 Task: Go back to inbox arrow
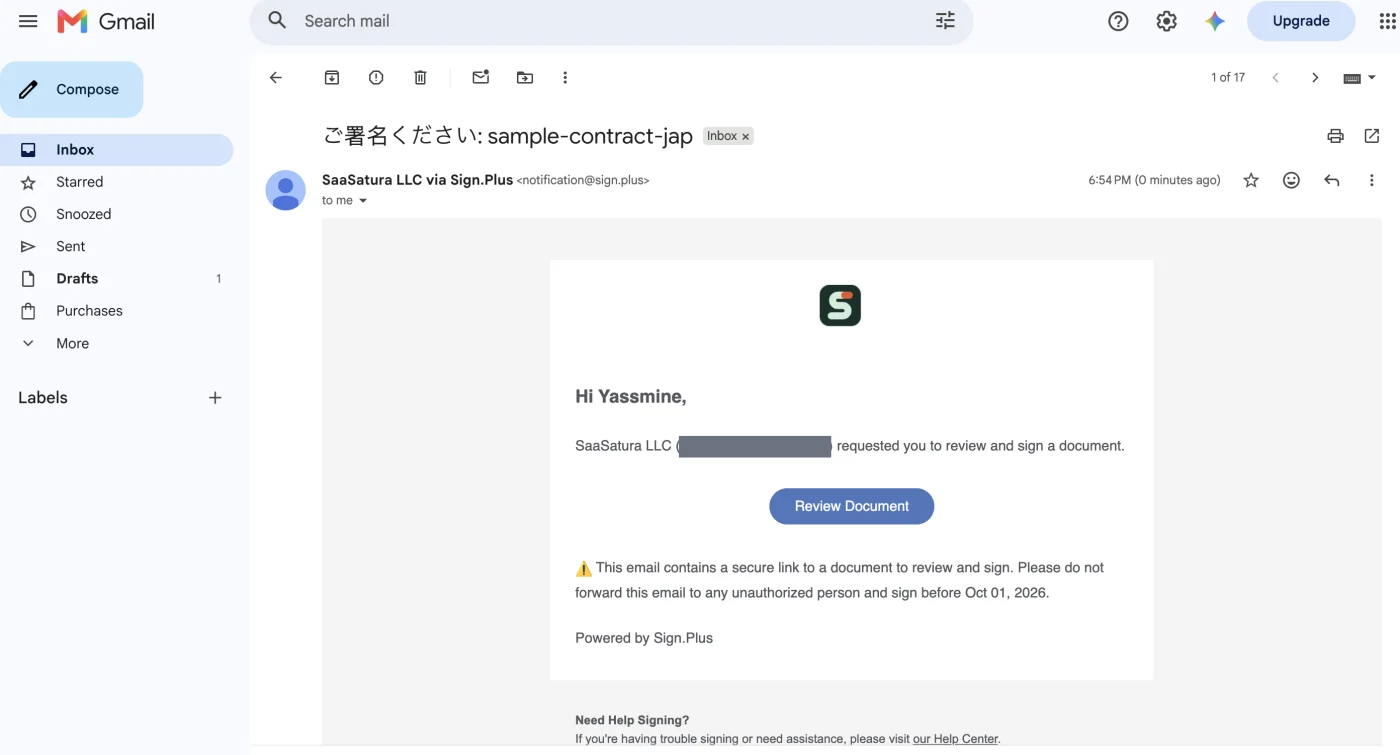[x=276, y=78]
